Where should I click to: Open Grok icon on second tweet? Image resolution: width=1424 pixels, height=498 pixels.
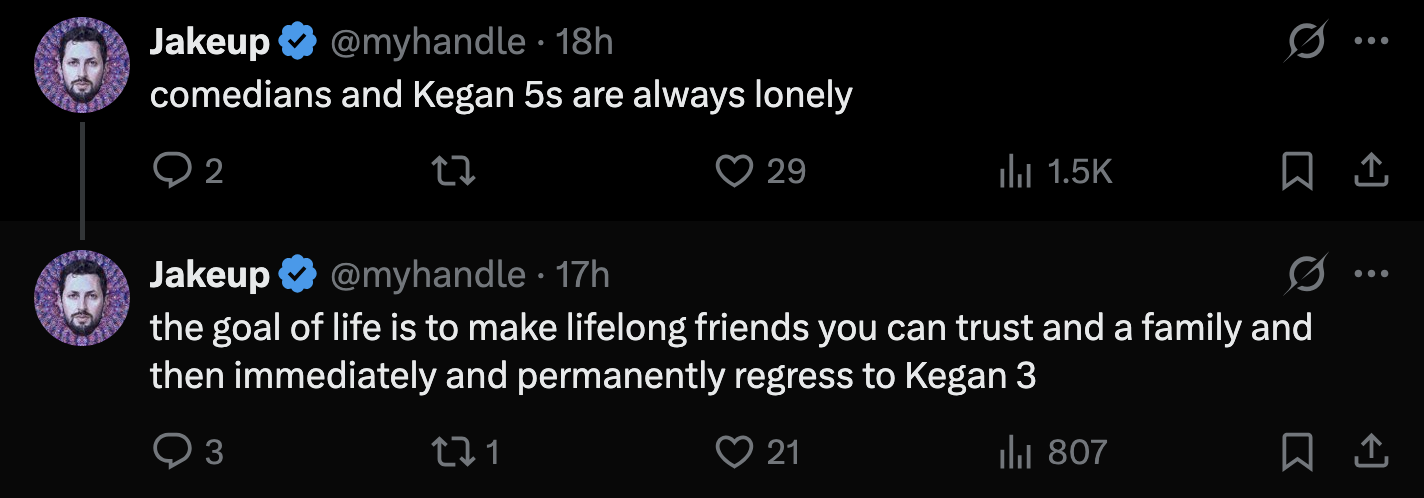click(1307, 273)
